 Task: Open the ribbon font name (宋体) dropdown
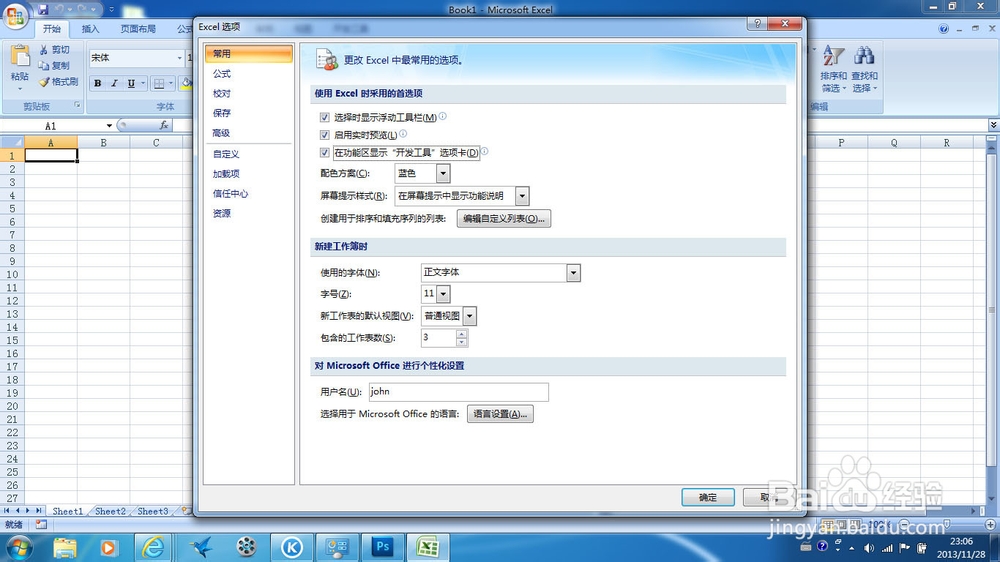click(x=179, y=58)
